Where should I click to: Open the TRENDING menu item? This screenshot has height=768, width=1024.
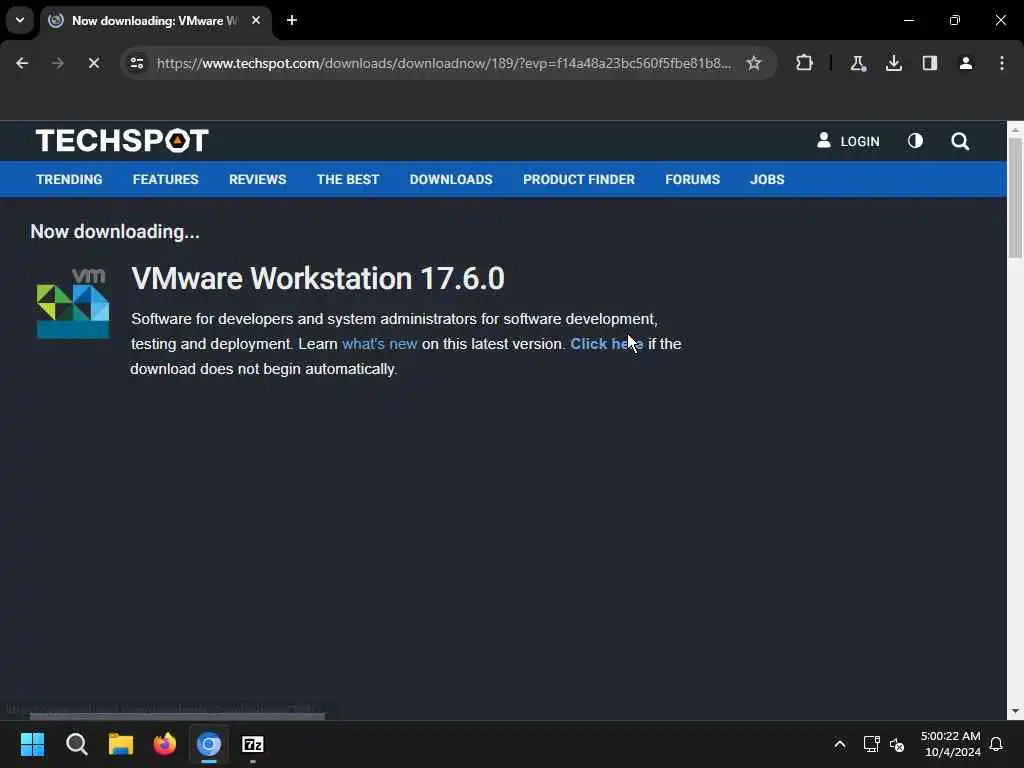tap(69, 180)
